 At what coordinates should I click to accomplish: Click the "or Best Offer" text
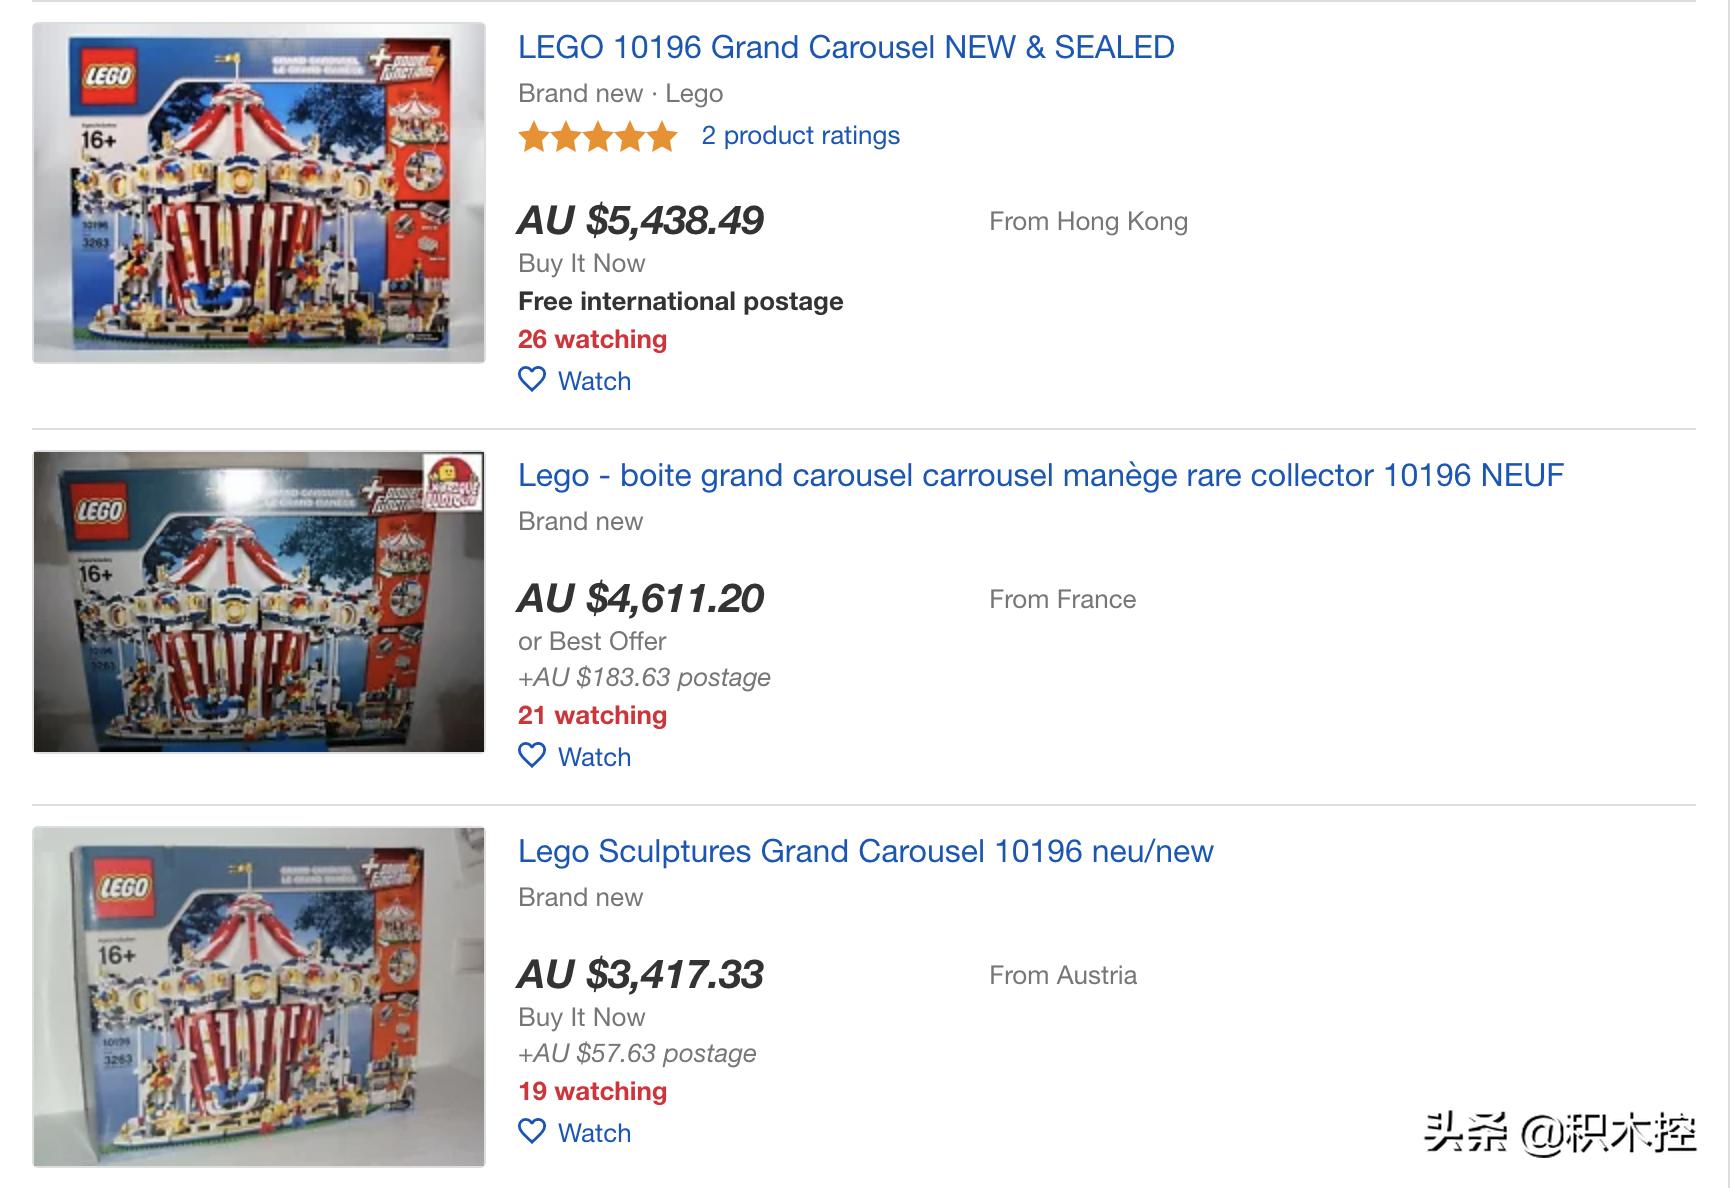coord(592,641)
